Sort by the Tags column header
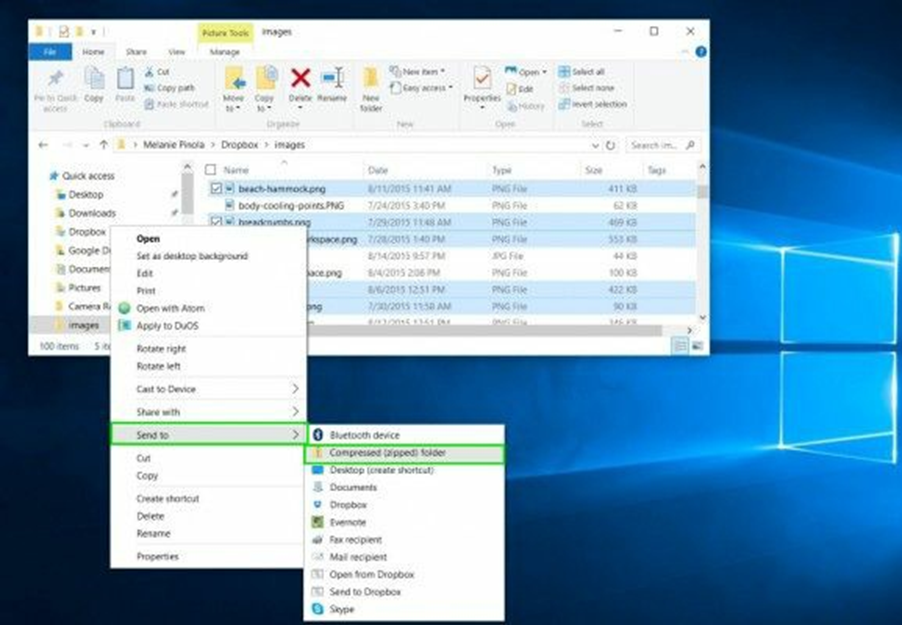 (656, 170)
